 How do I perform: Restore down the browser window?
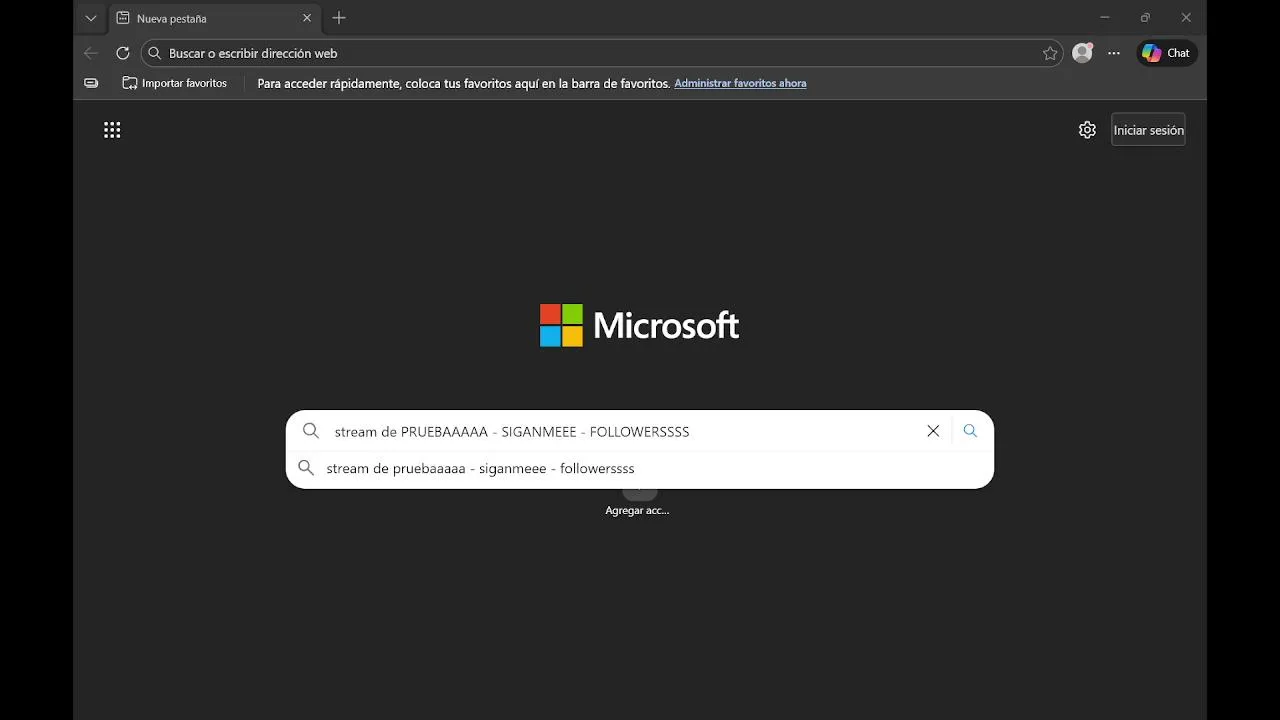tap(1145, 17)
